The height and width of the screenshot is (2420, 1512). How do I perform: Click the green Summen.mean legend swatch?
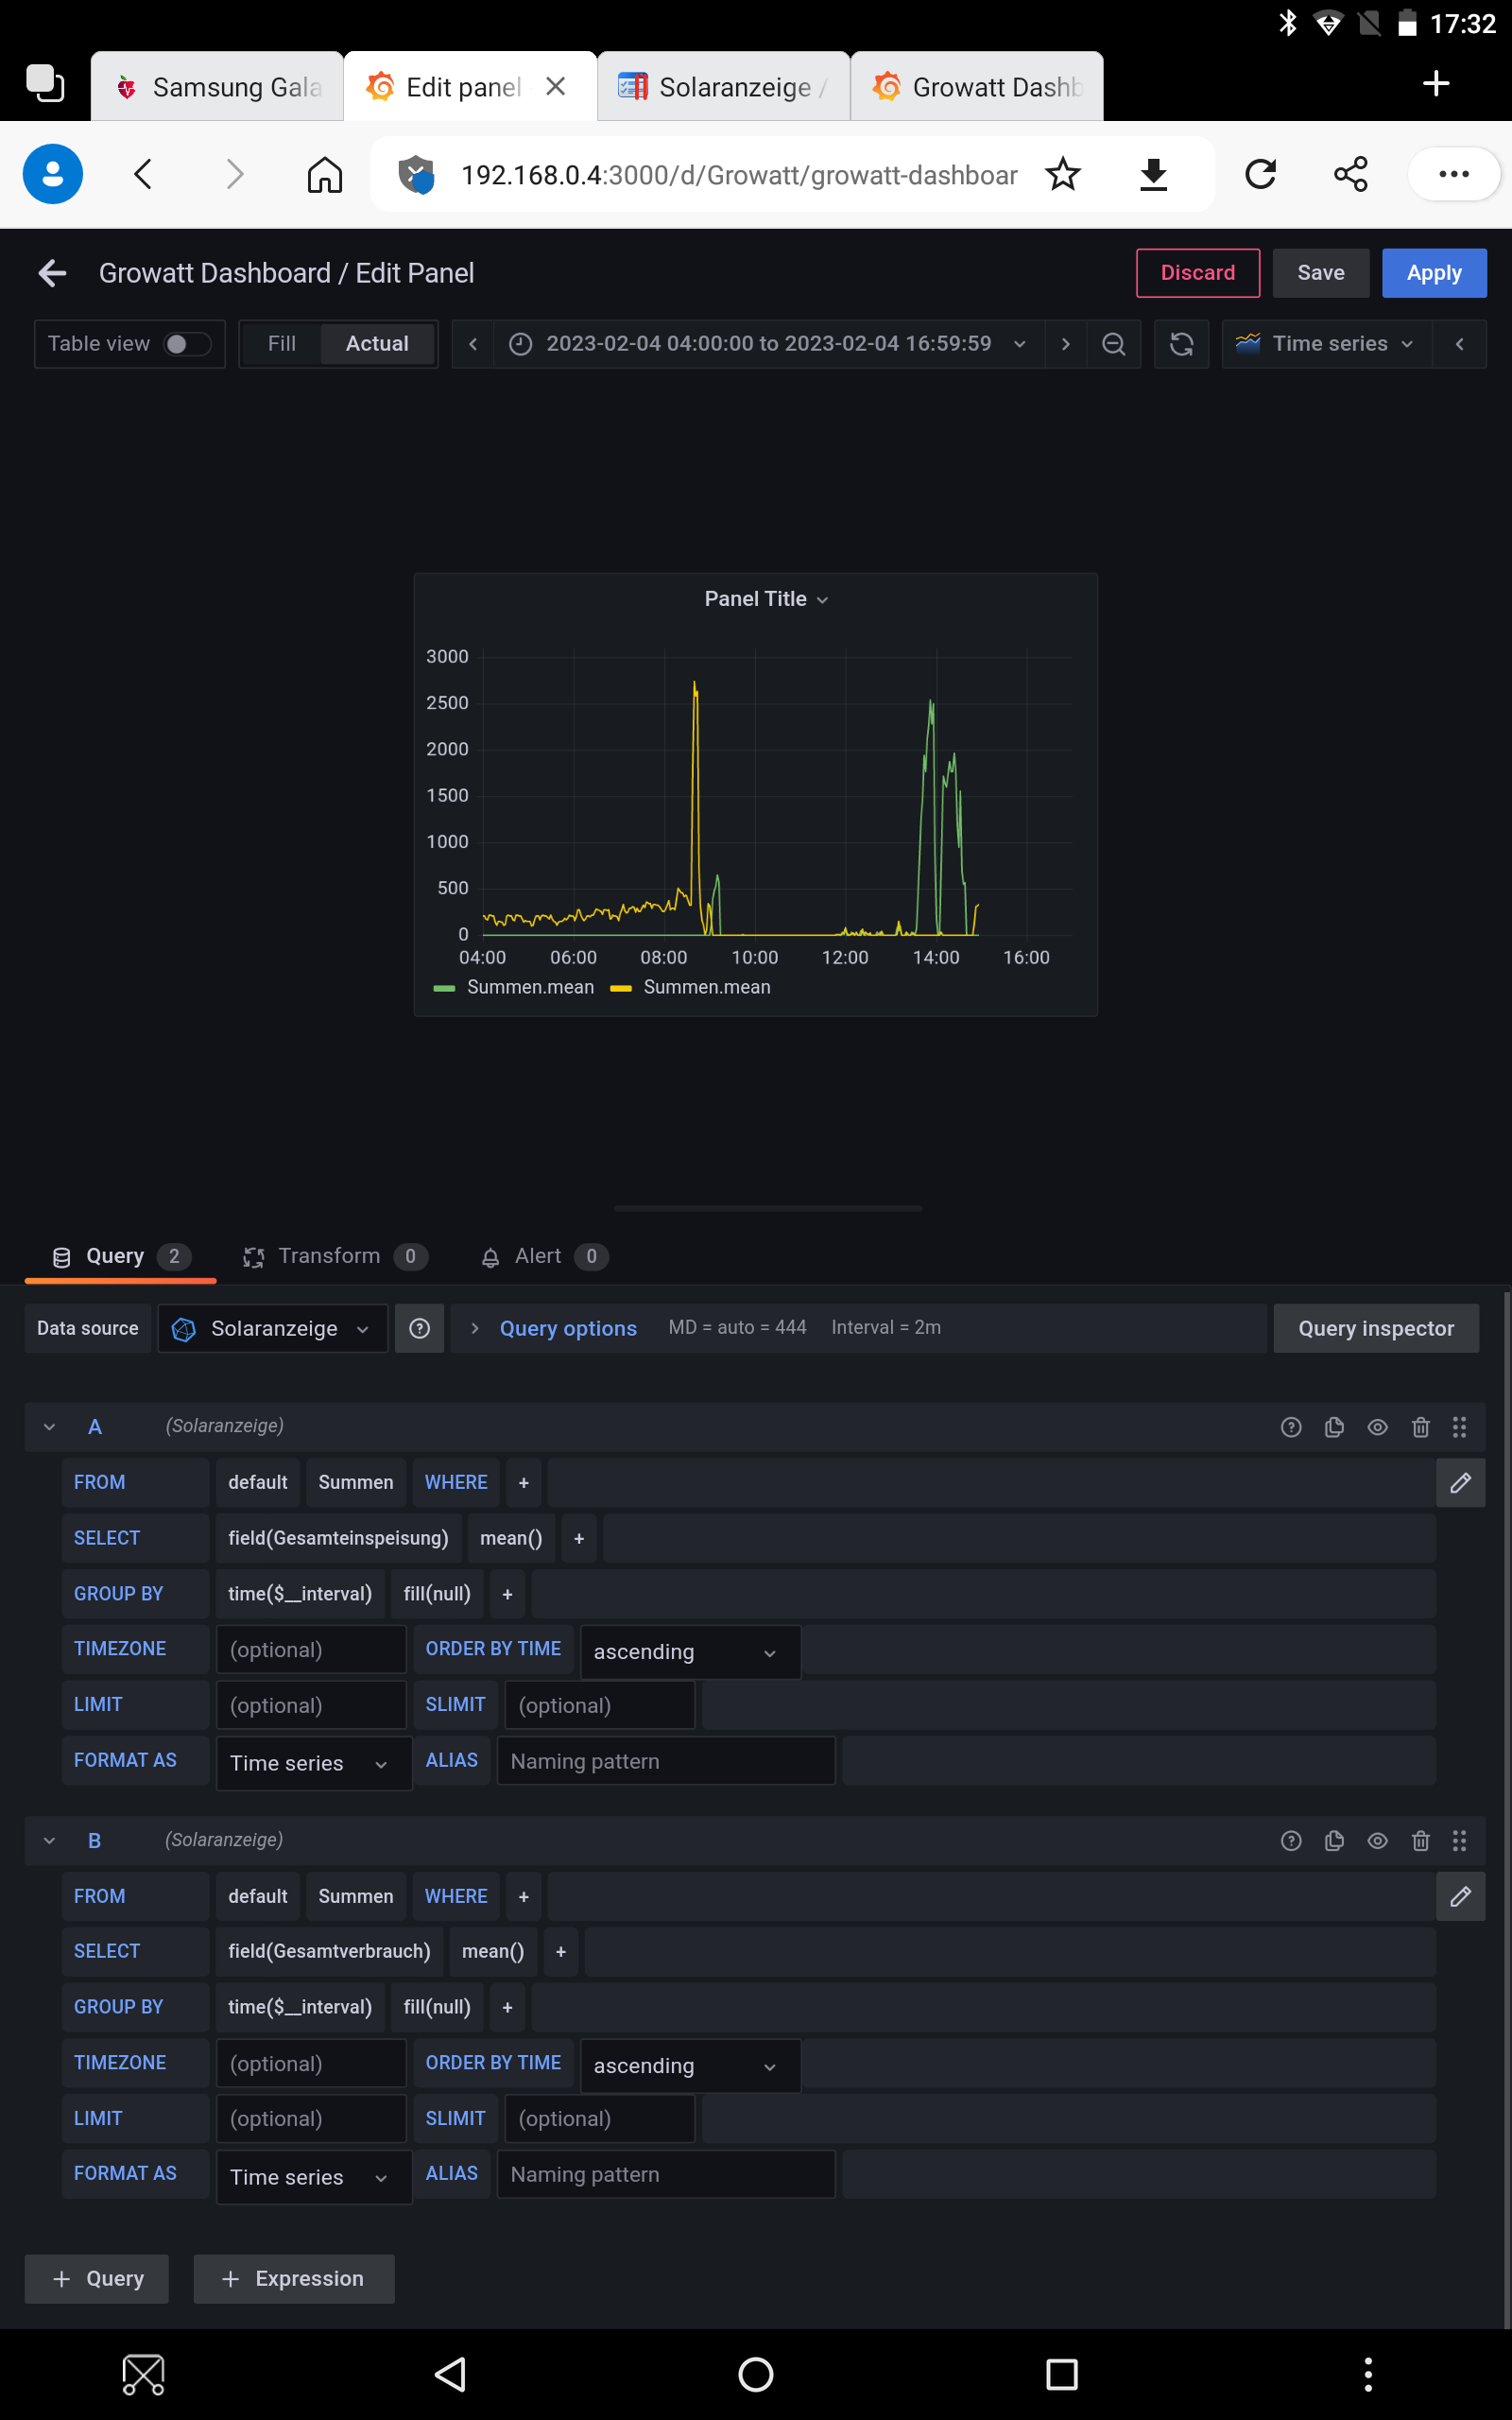444,988
